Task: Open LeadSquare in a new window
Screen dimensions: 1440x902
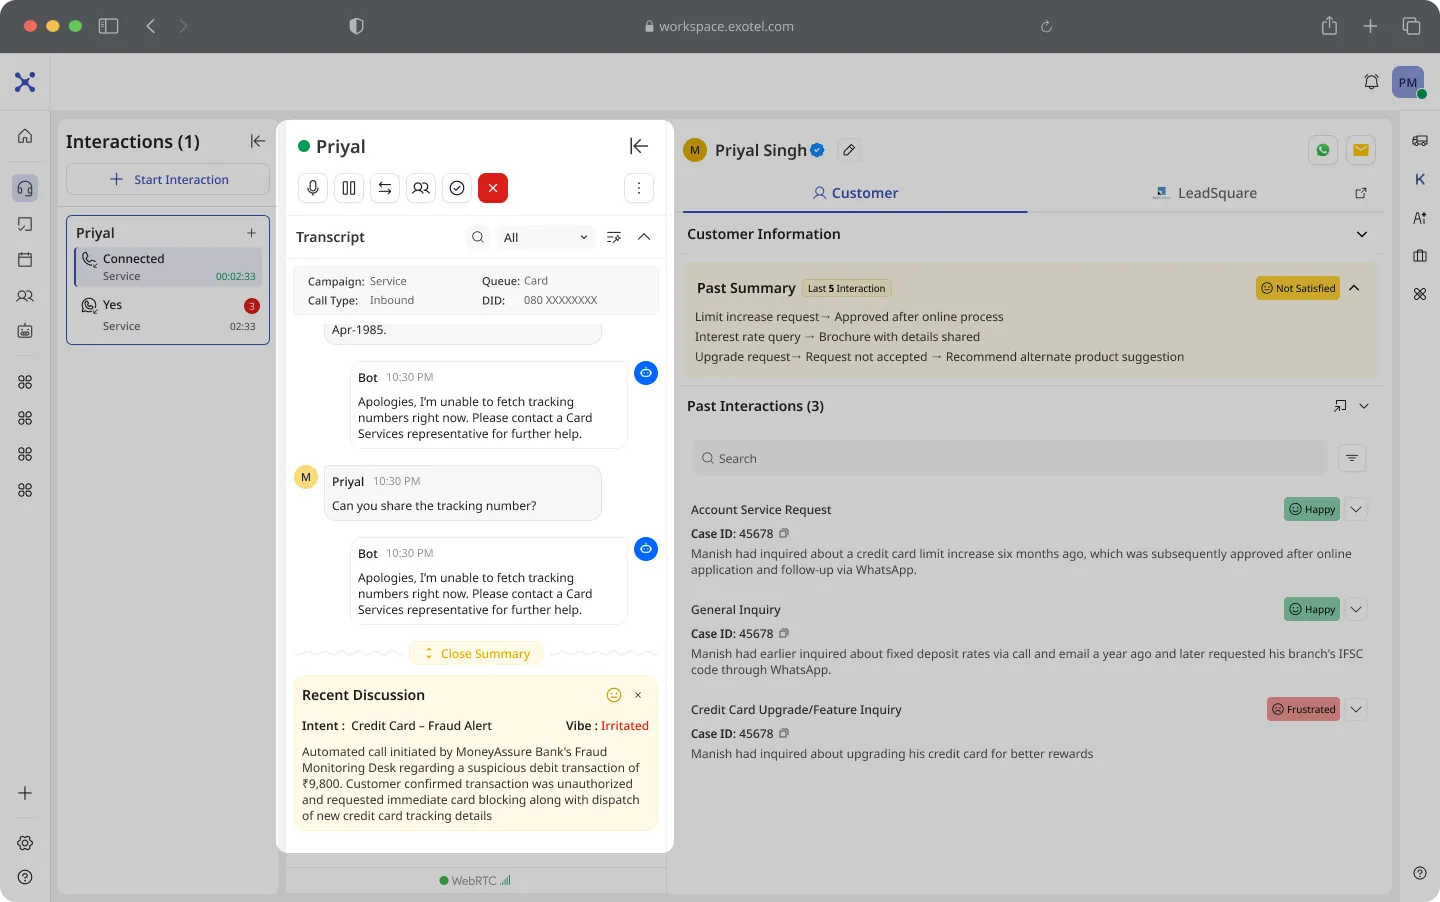Action: click(x=1361, y=193)
